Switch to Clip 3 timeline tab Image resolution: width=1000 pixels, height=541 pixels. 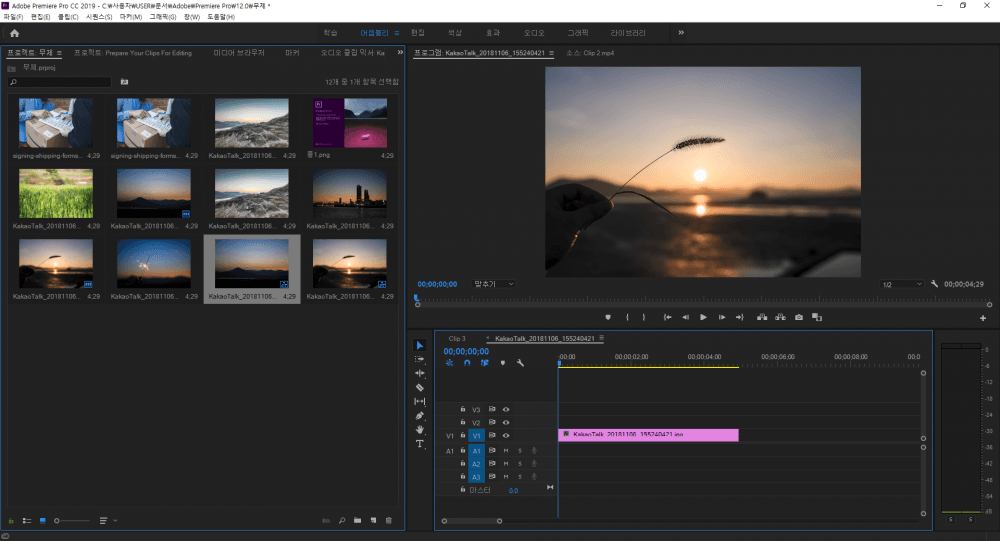457,339
